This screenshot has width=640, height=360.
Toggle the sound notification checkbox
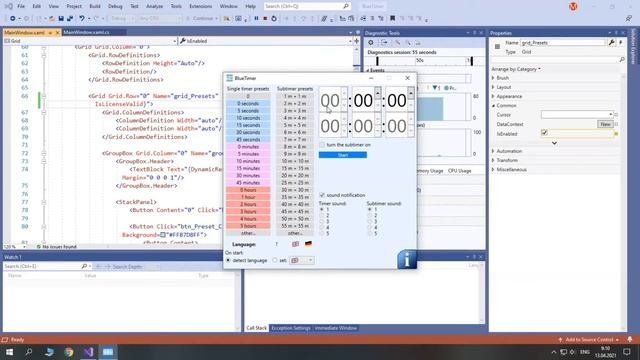point(322,195)
